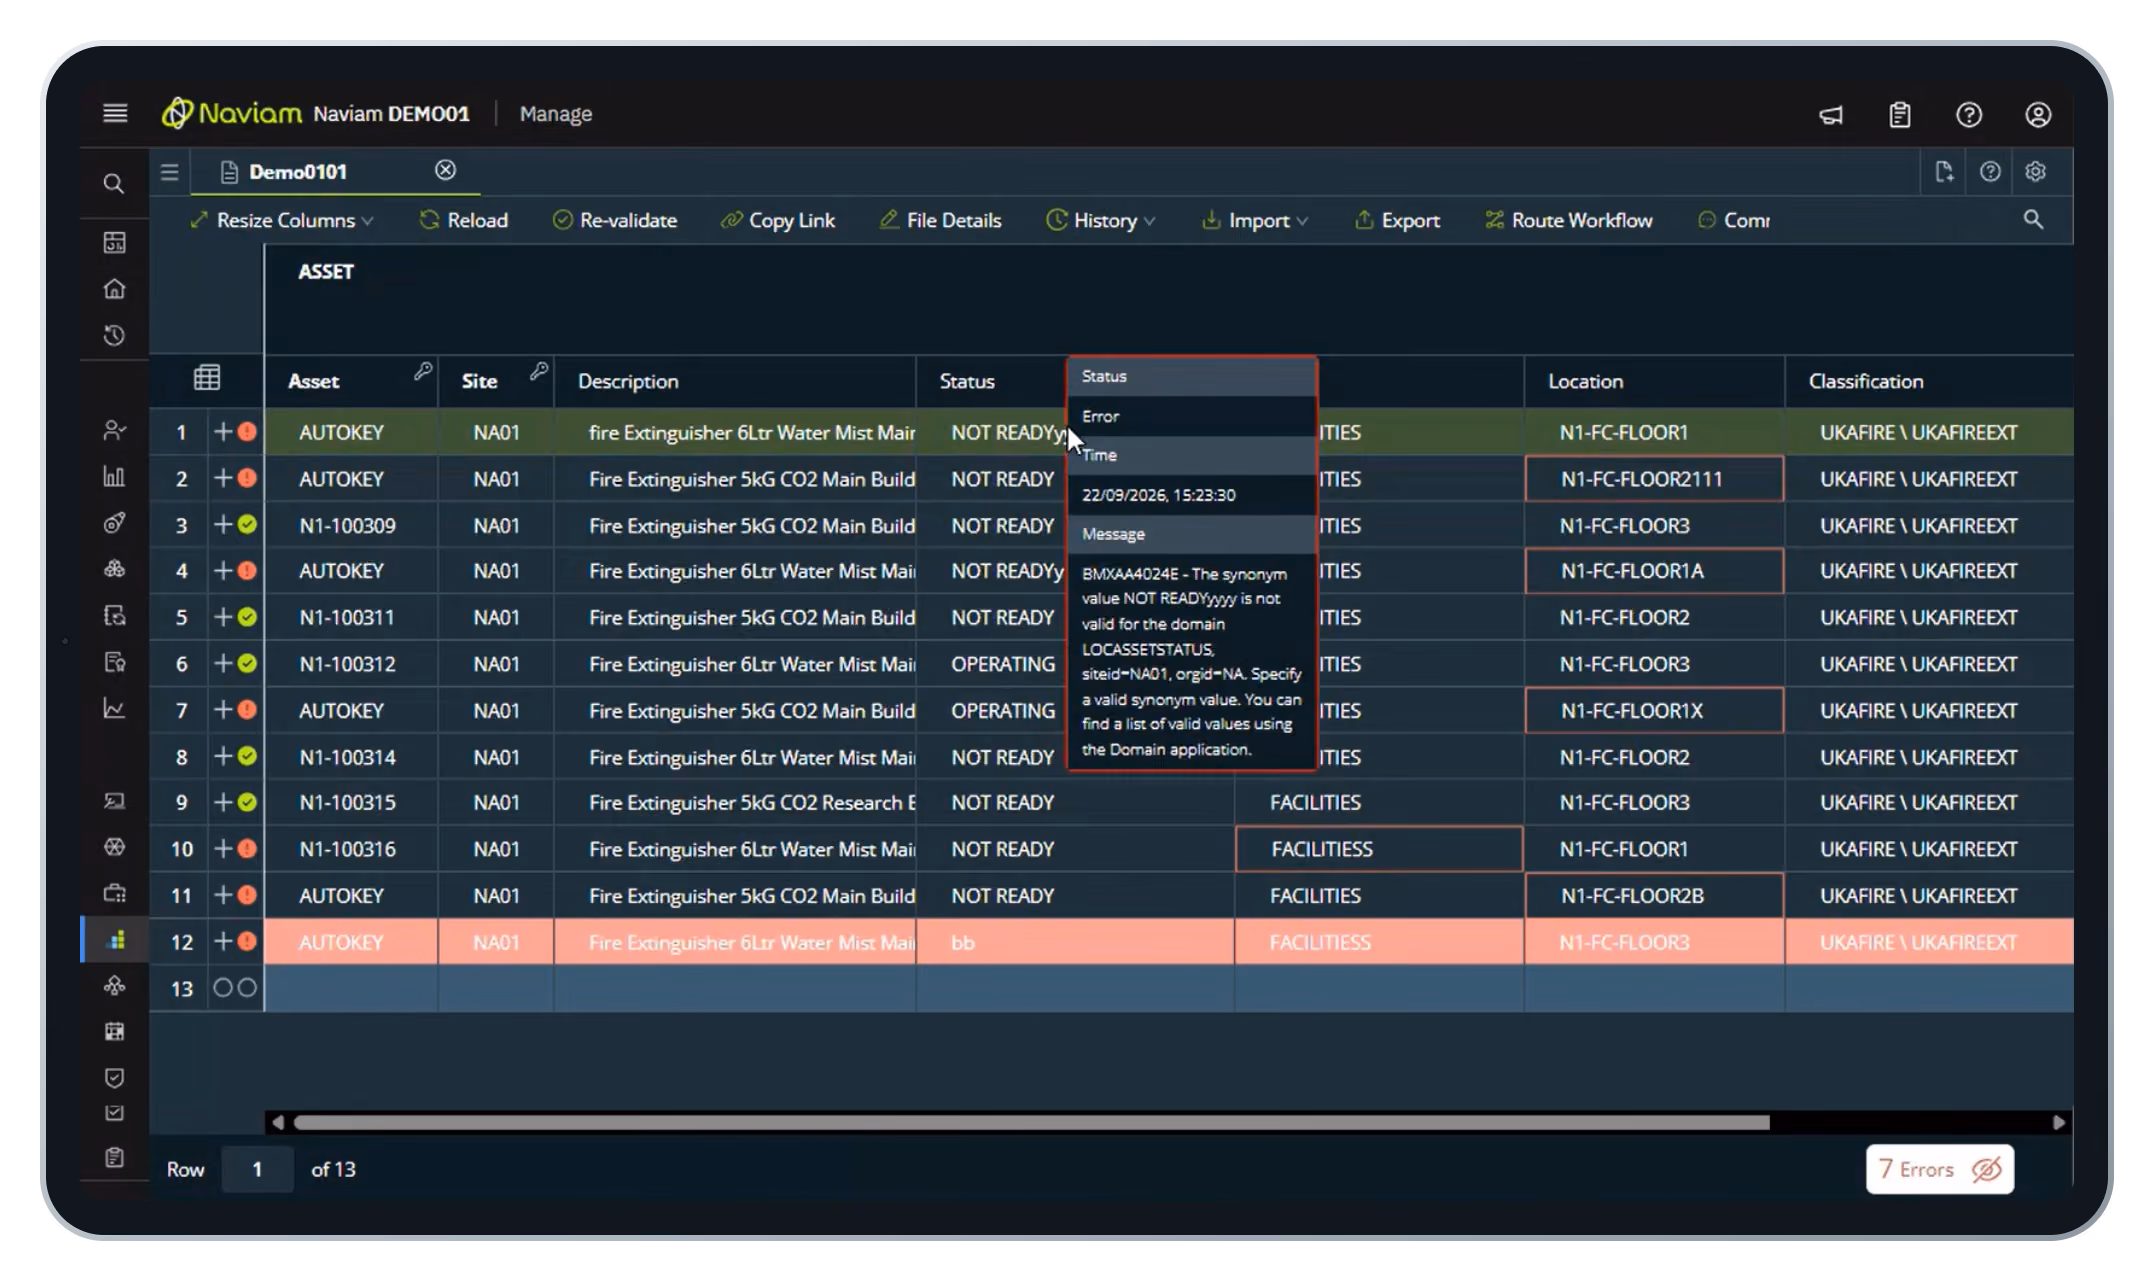Open the tab list menu icon

click(x=170, y=172)
